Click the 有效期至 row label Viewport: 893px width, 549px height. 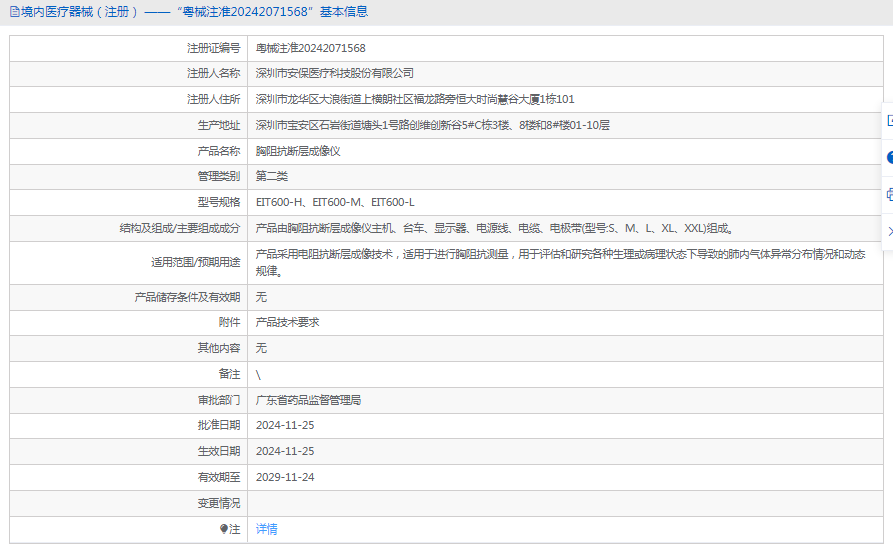(219, 477)
